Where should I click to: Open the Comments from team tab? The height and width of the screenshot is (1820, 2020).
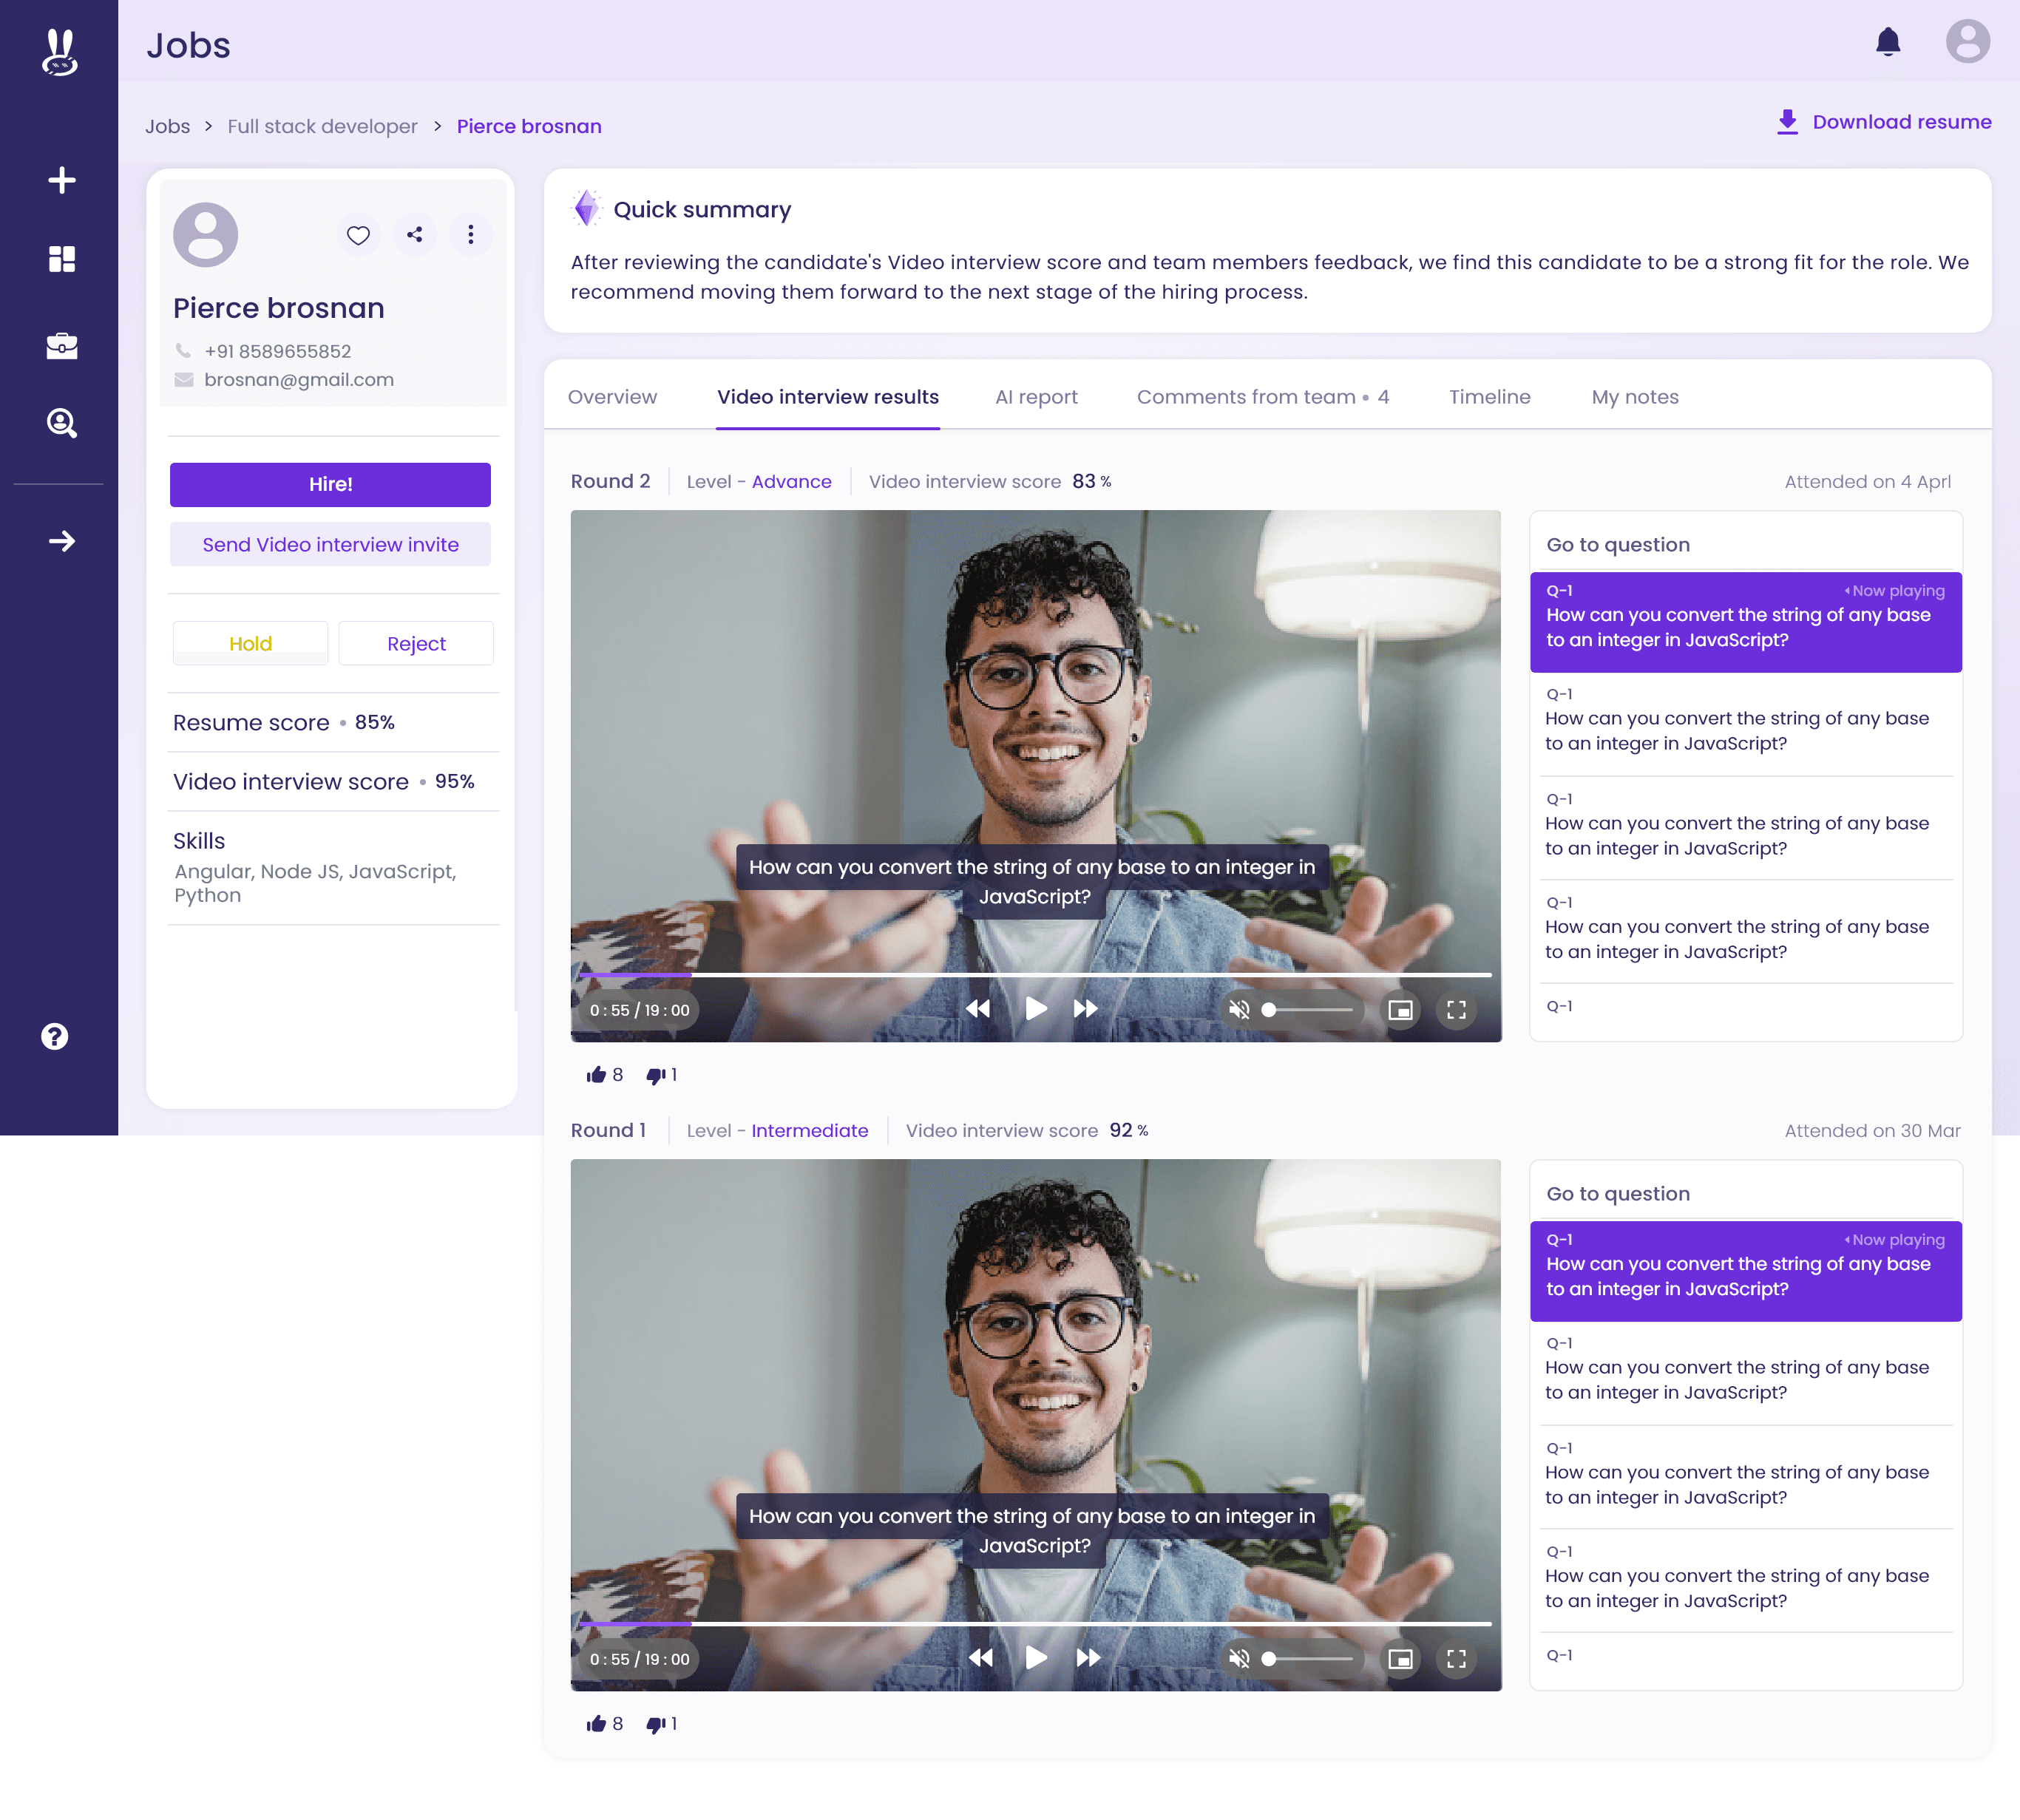coord(1262,397)
